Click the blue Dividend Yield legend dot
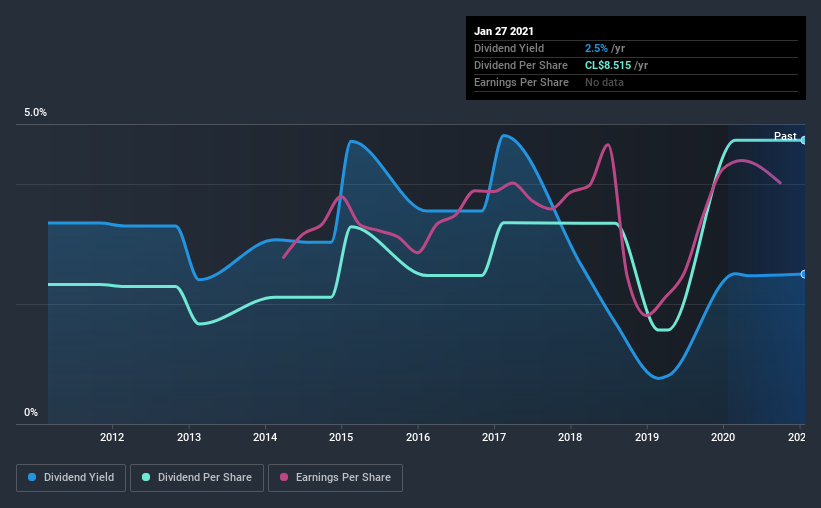821x508 pixels. [x=32, y=477]
